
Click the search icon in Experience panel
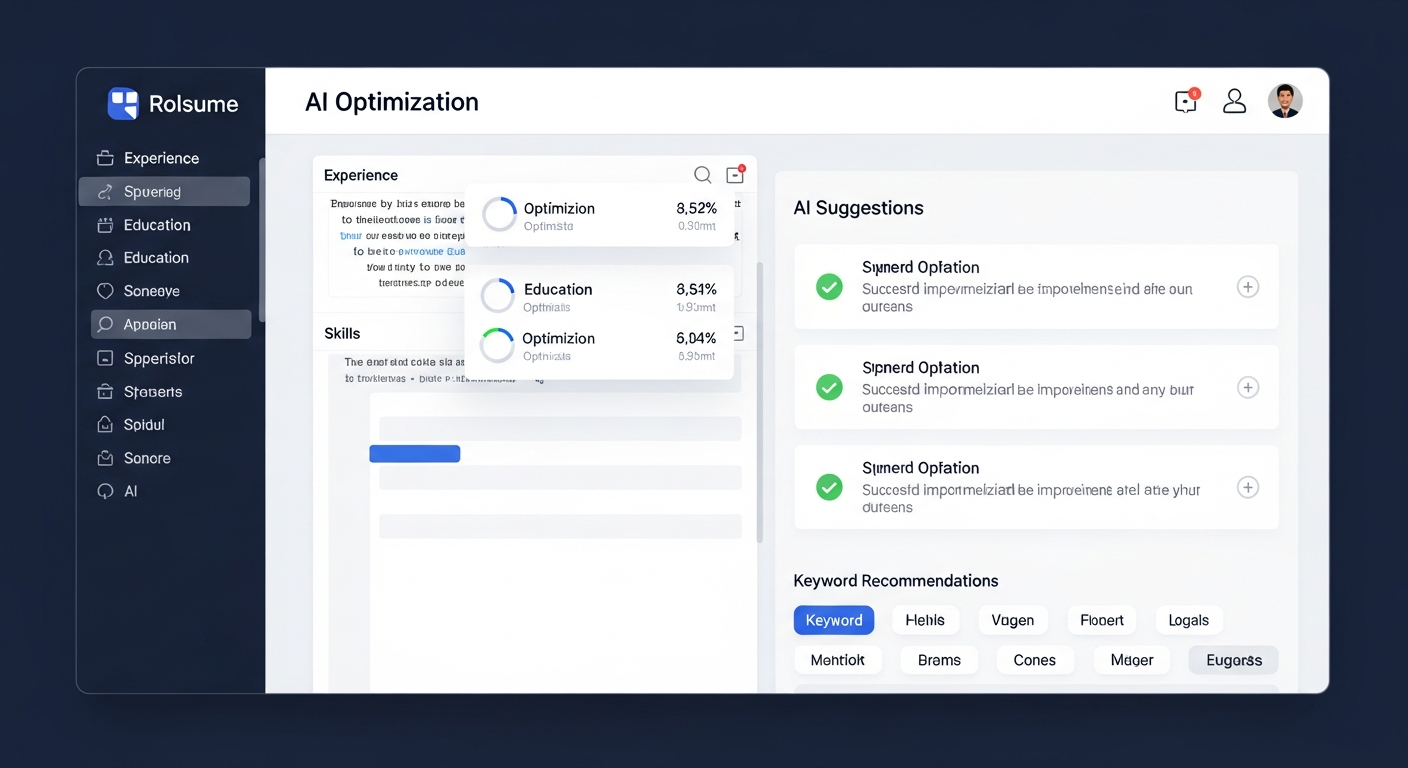coord(703,175)
